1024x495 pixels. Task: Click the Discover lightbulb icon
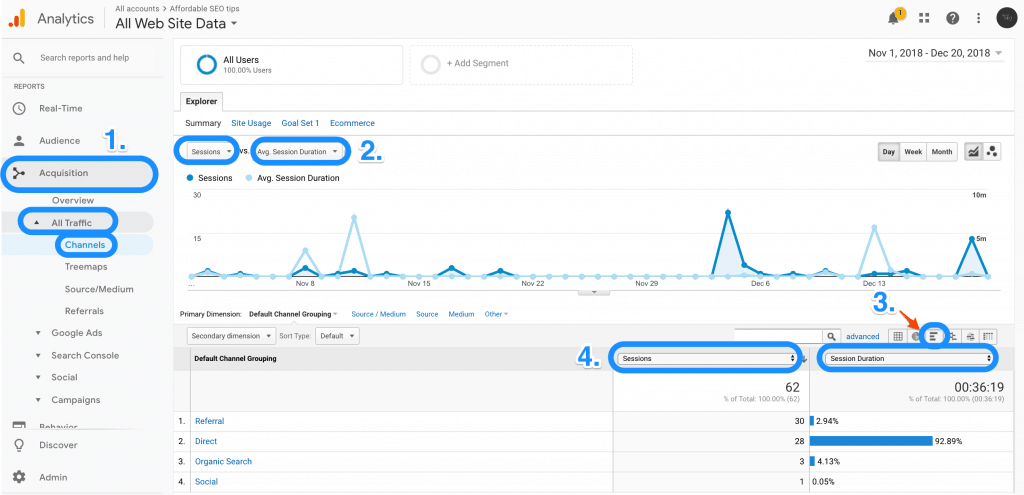tap(19, 445)
